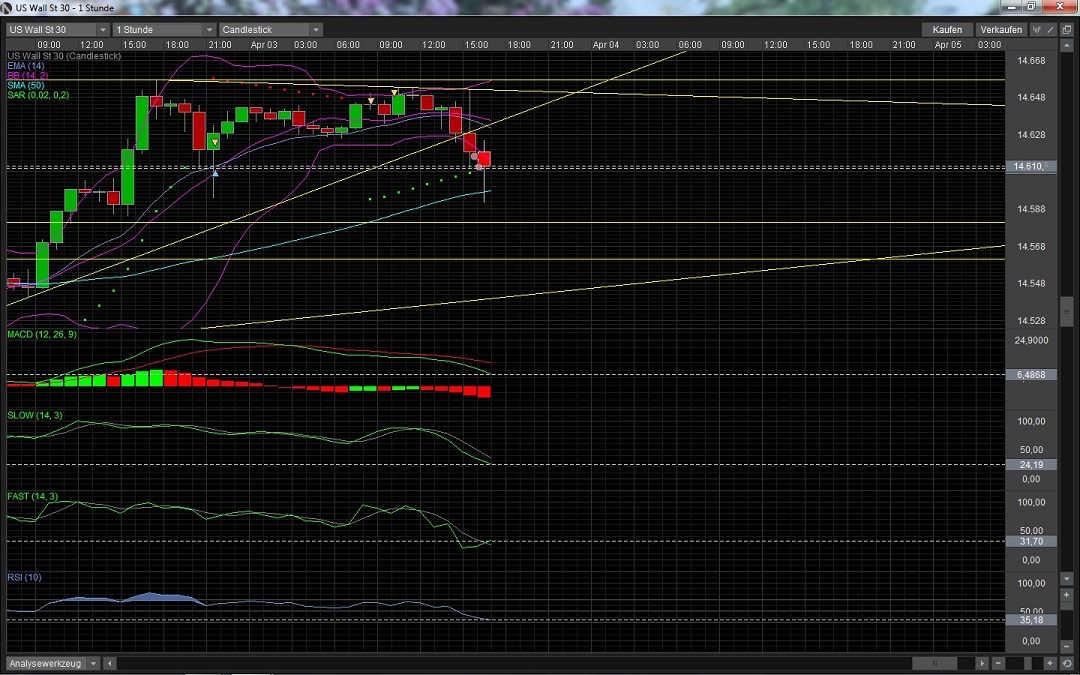Click the Apr 04 date on time axis

point(605,45)
